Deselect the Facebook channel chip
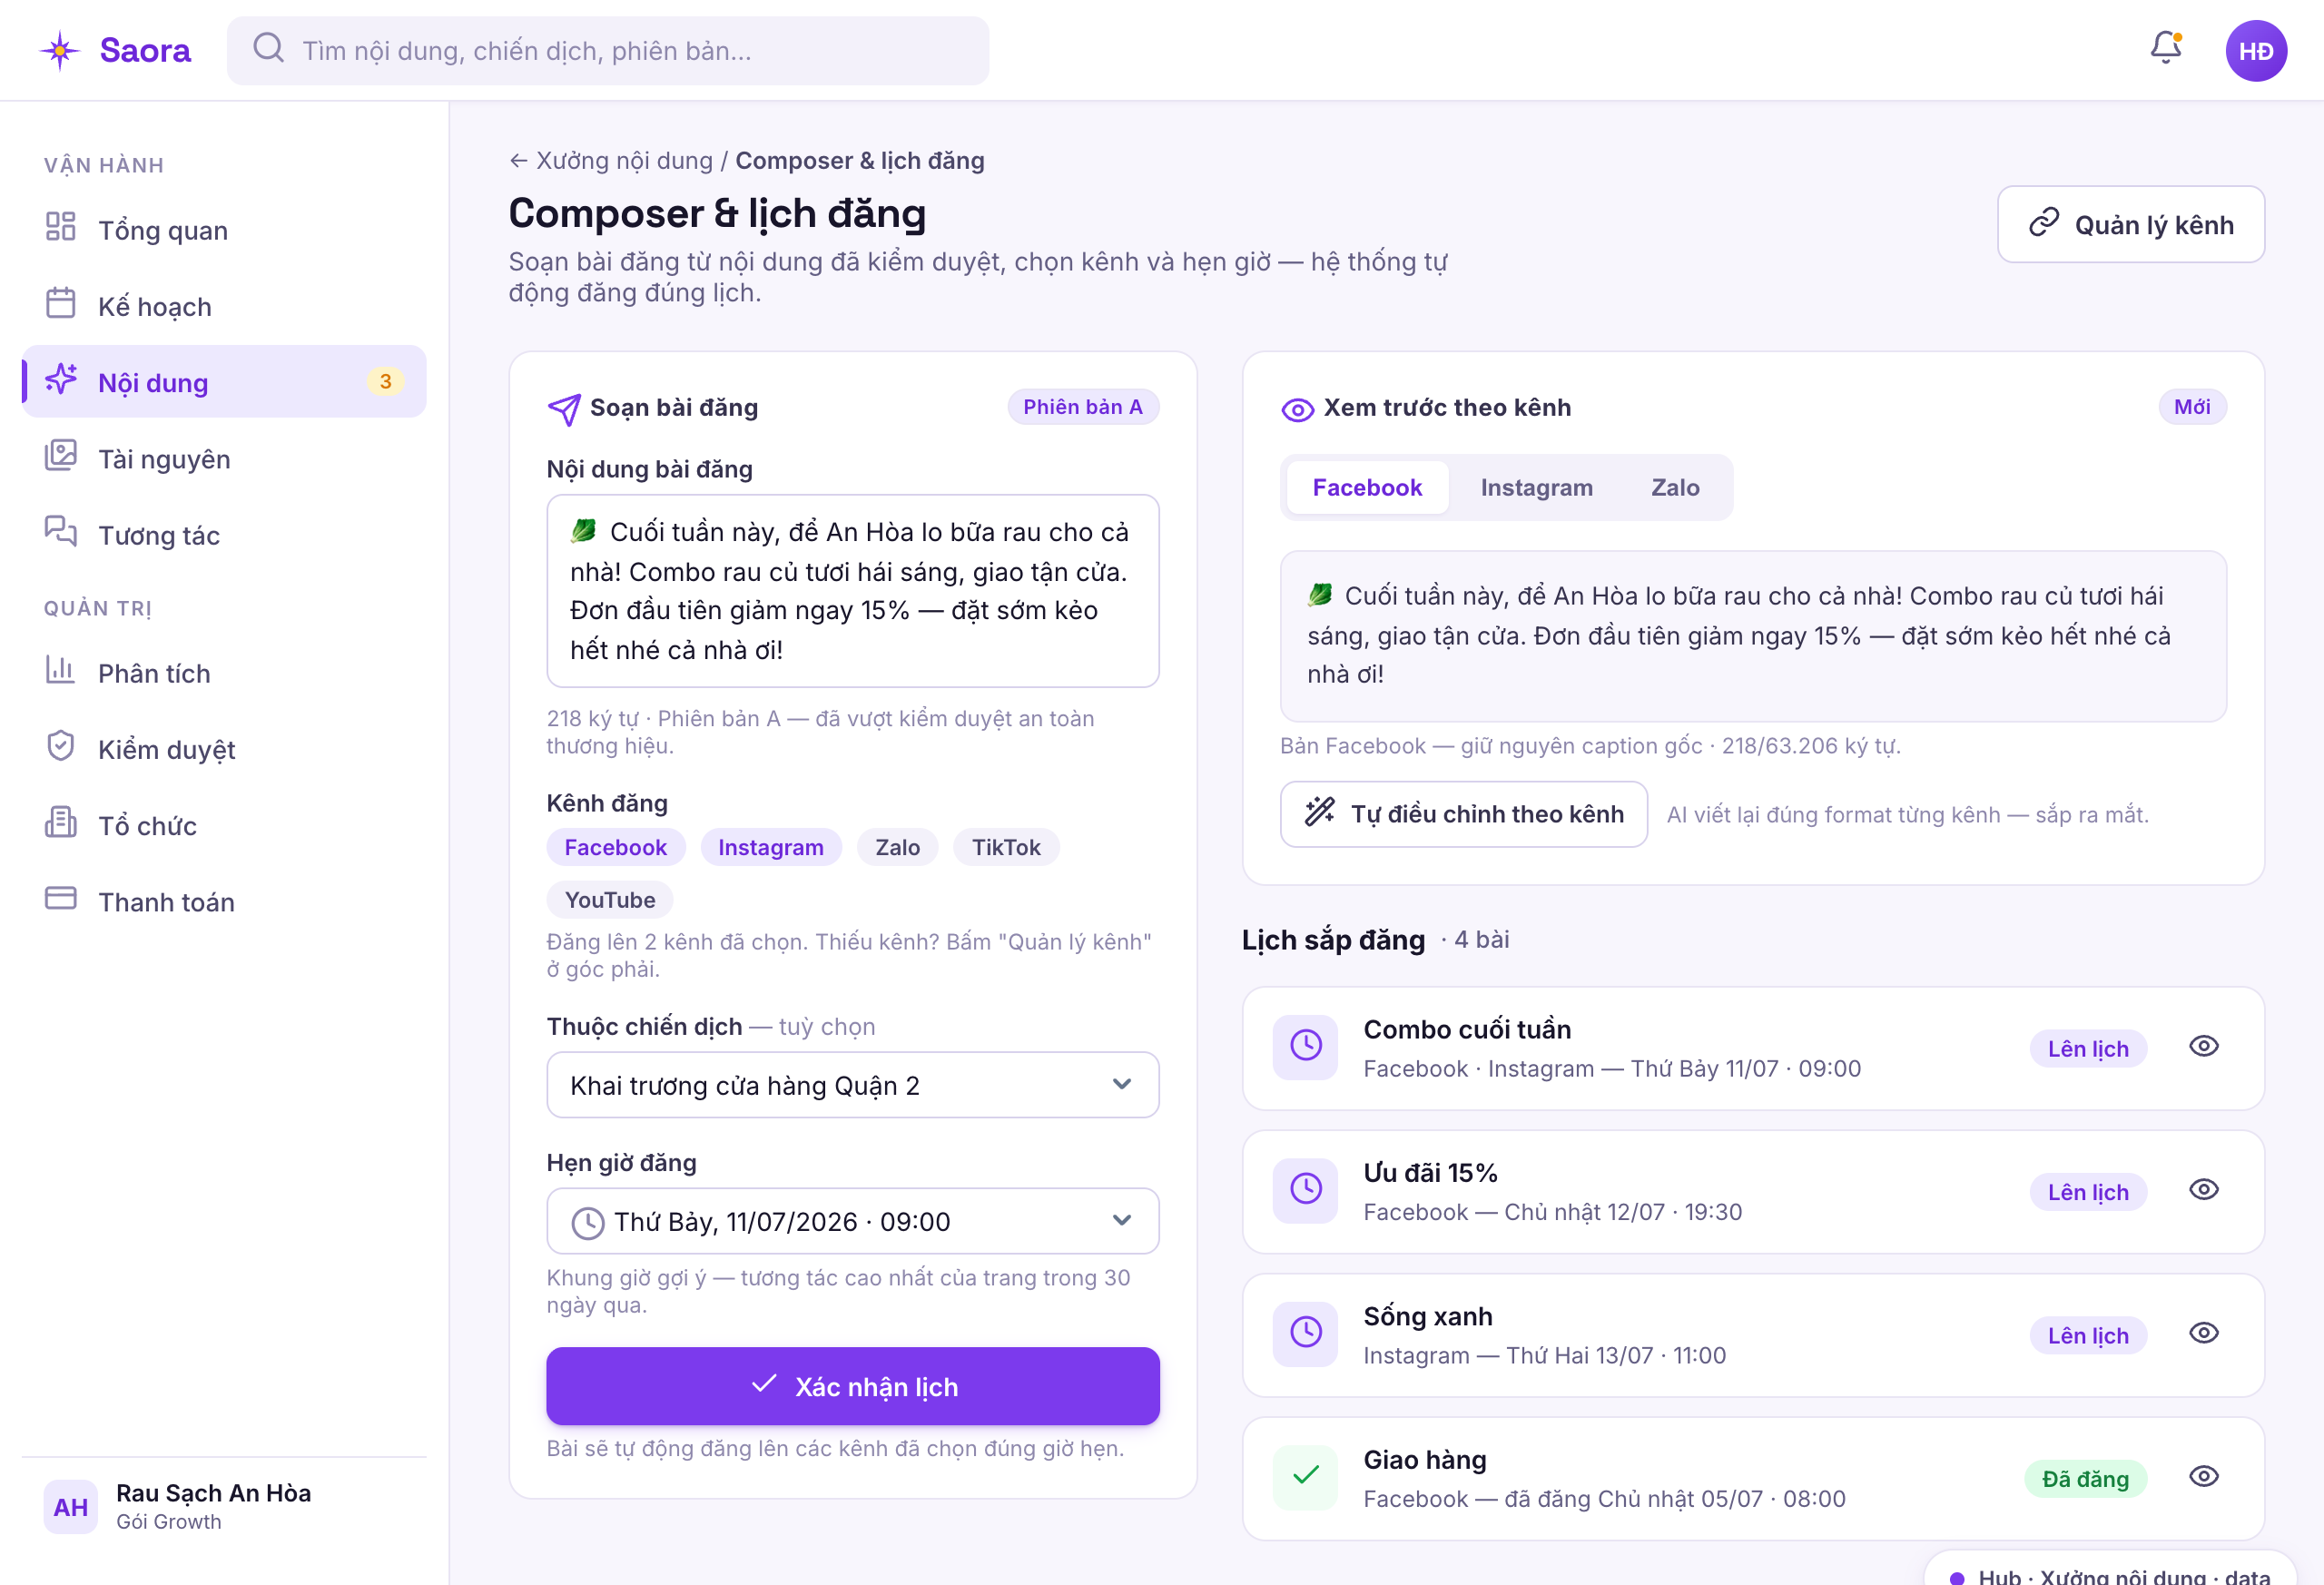This screenshot has height=1585, width=2324. 615,847
